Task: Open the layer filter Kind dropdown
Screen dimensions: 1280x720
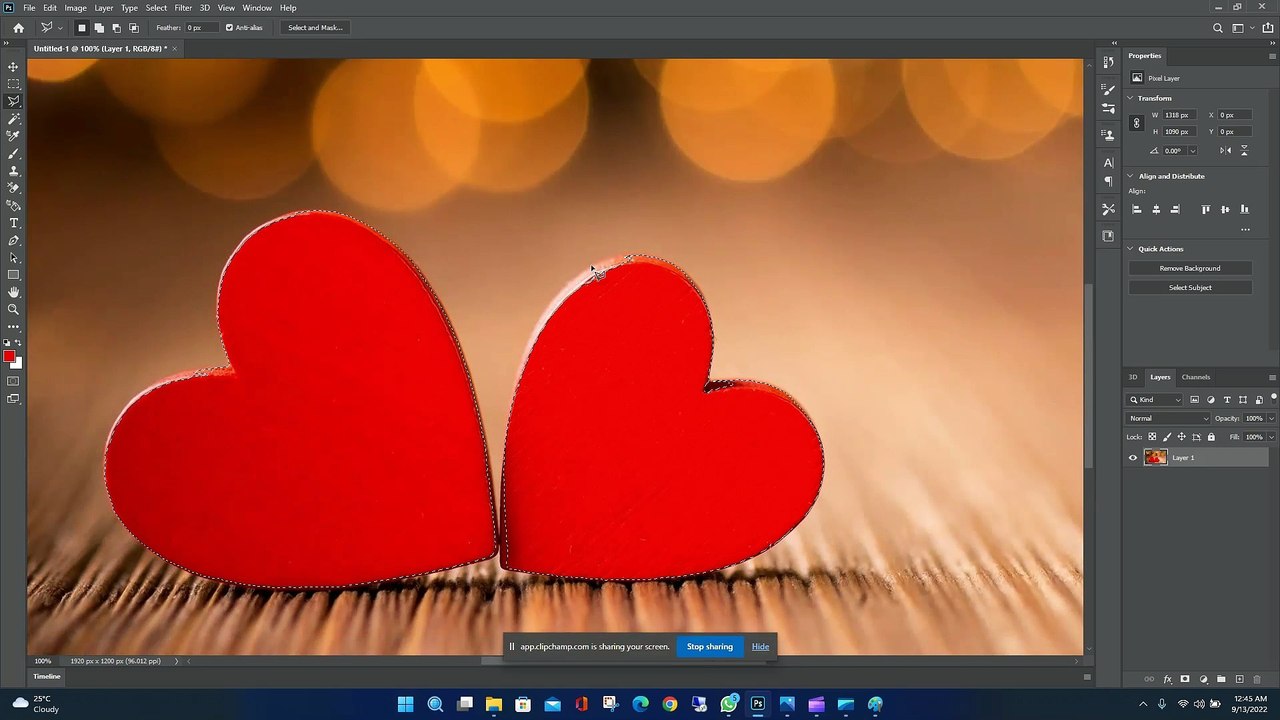Action: (1155, 400)
